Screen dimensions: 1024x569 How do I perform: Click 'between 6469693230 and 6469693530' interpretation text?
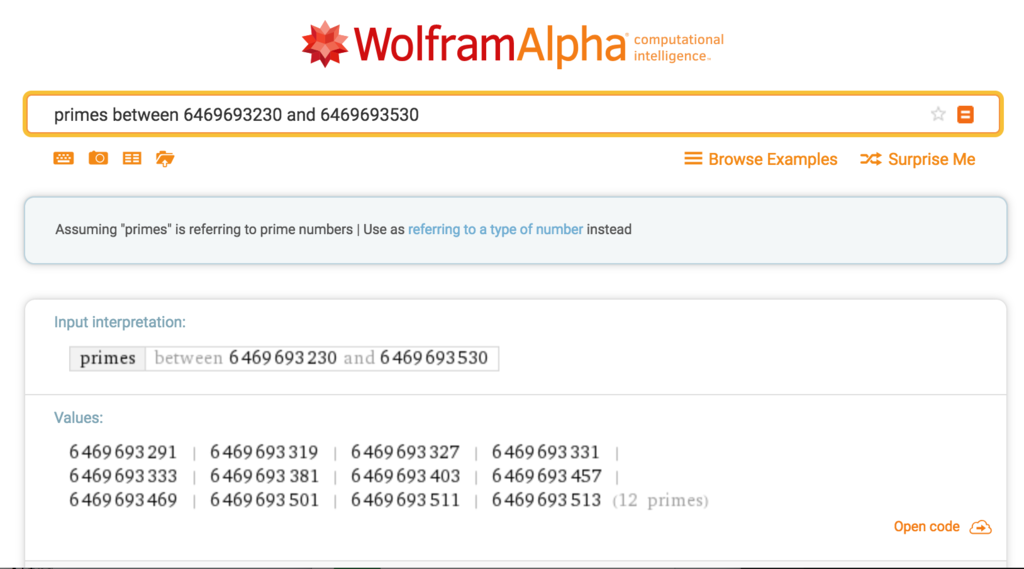coord(321,358)
